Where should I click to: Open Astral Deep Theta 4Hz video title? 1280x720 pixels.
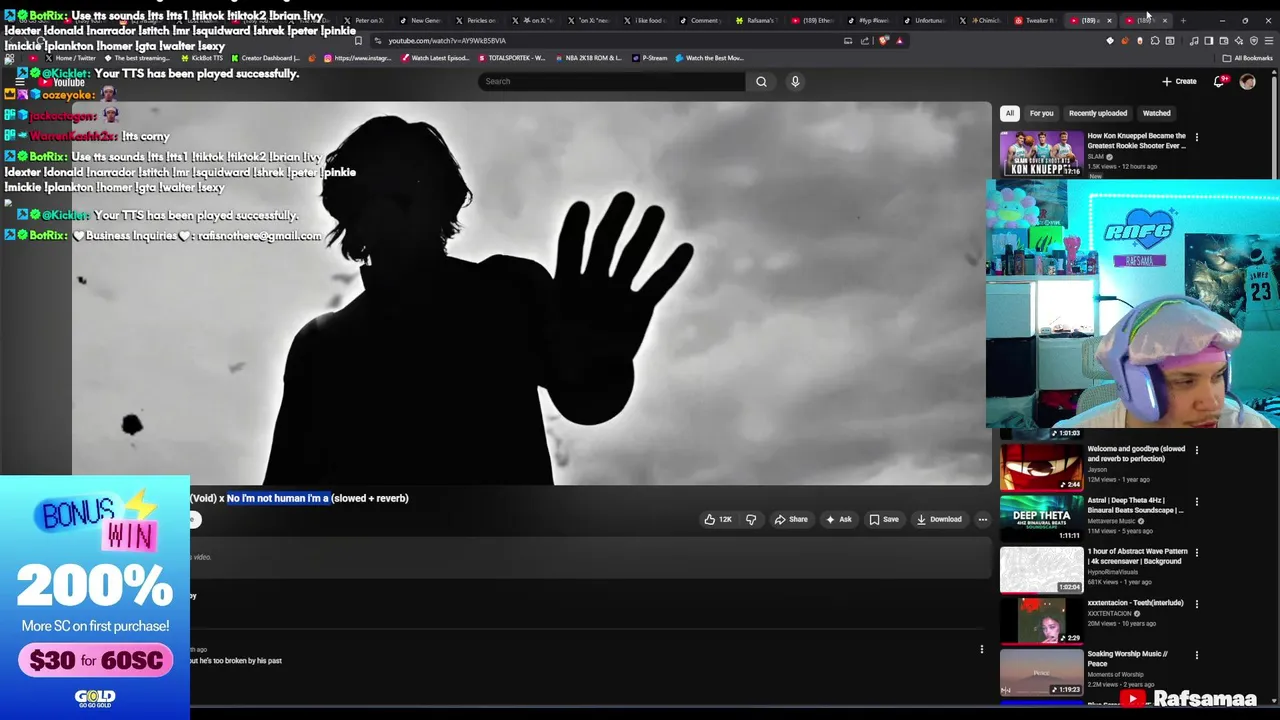pos(1135,505)
